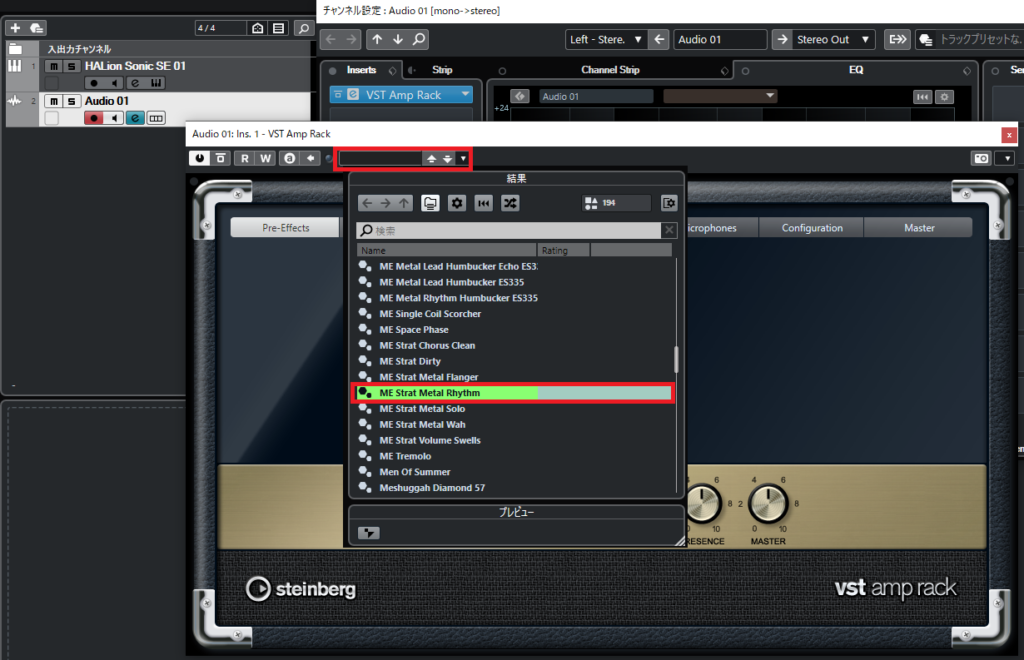Enable Read automation (R) in plug-in window

click(245, 158)
